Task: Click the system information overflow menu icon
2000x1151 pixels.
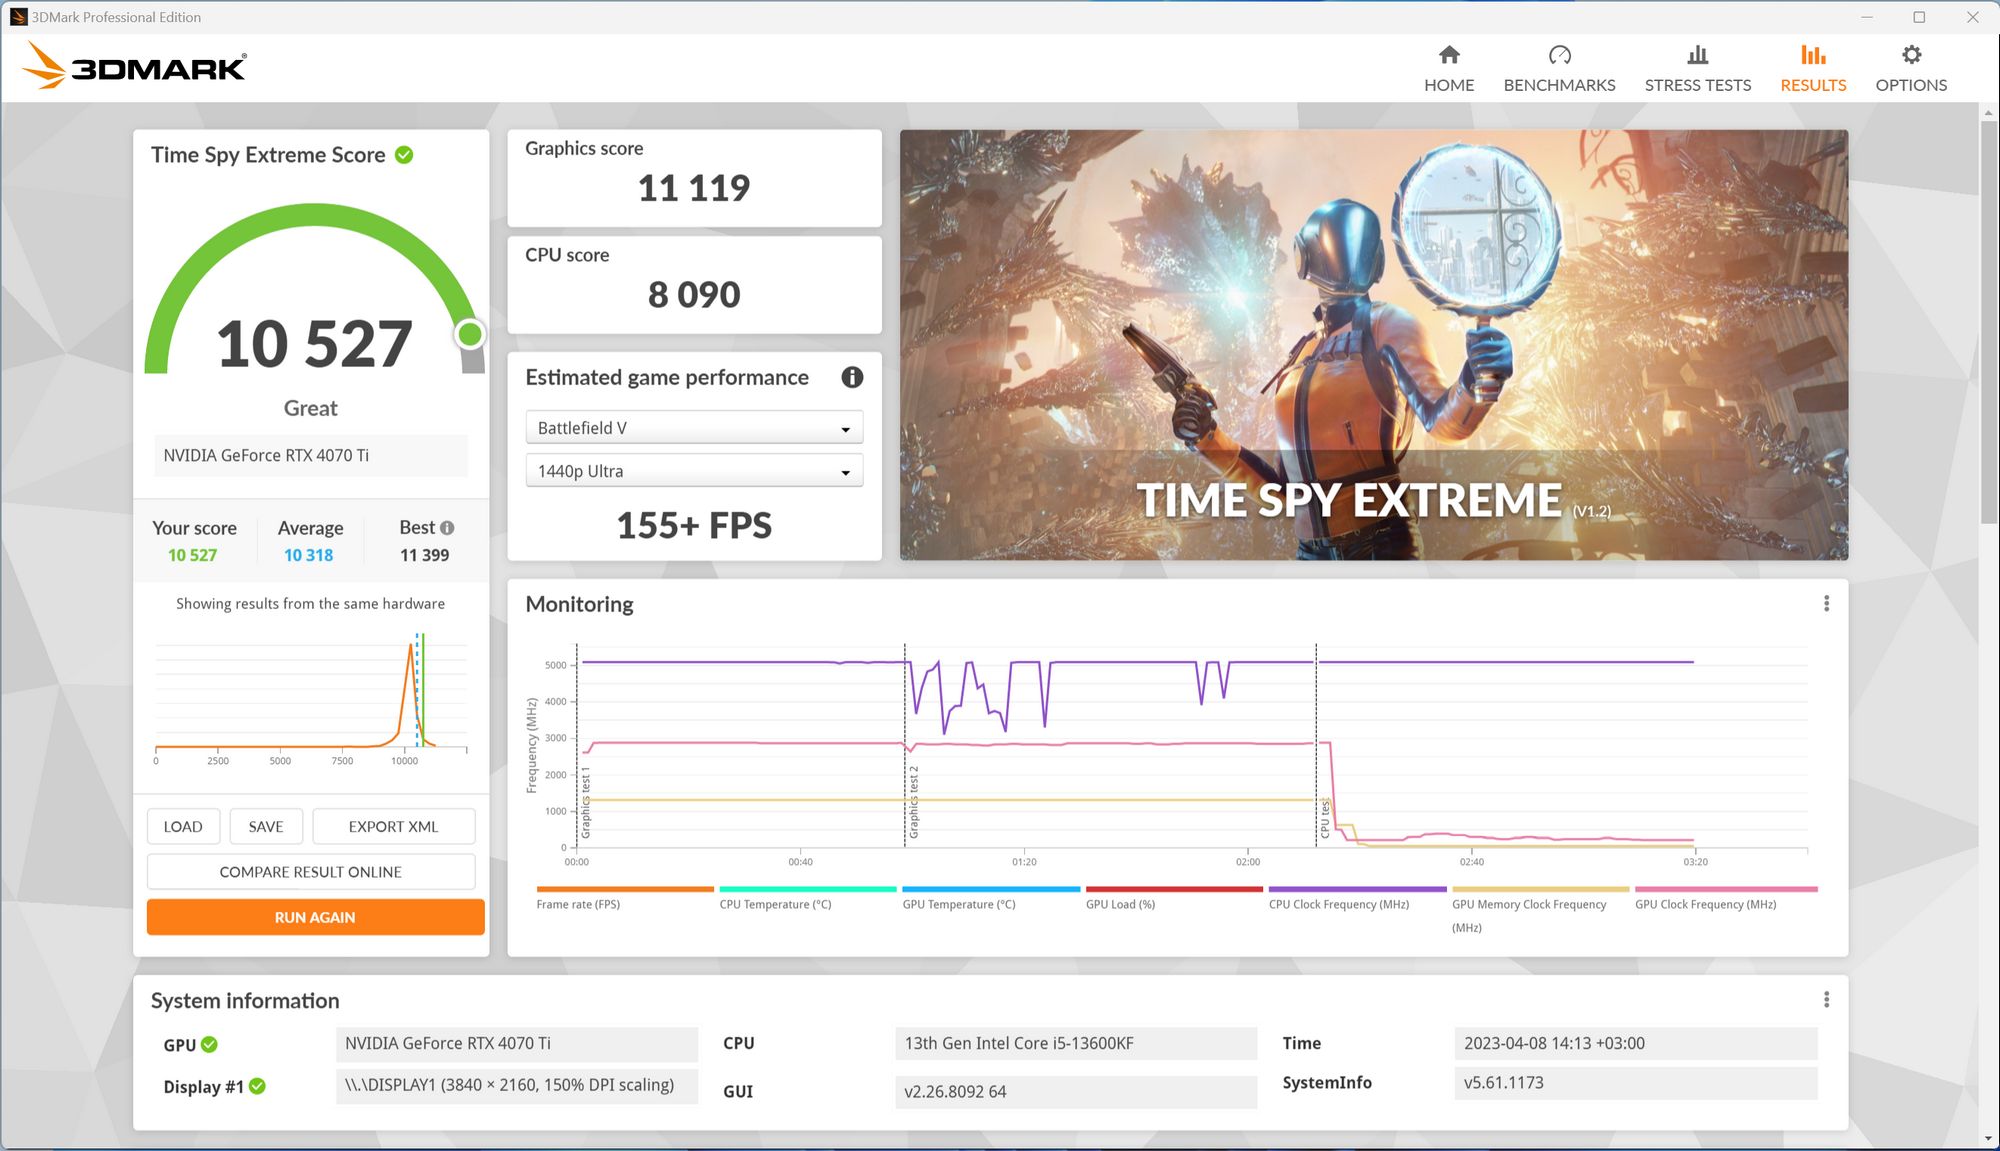Action: tap(1827, 1000)
